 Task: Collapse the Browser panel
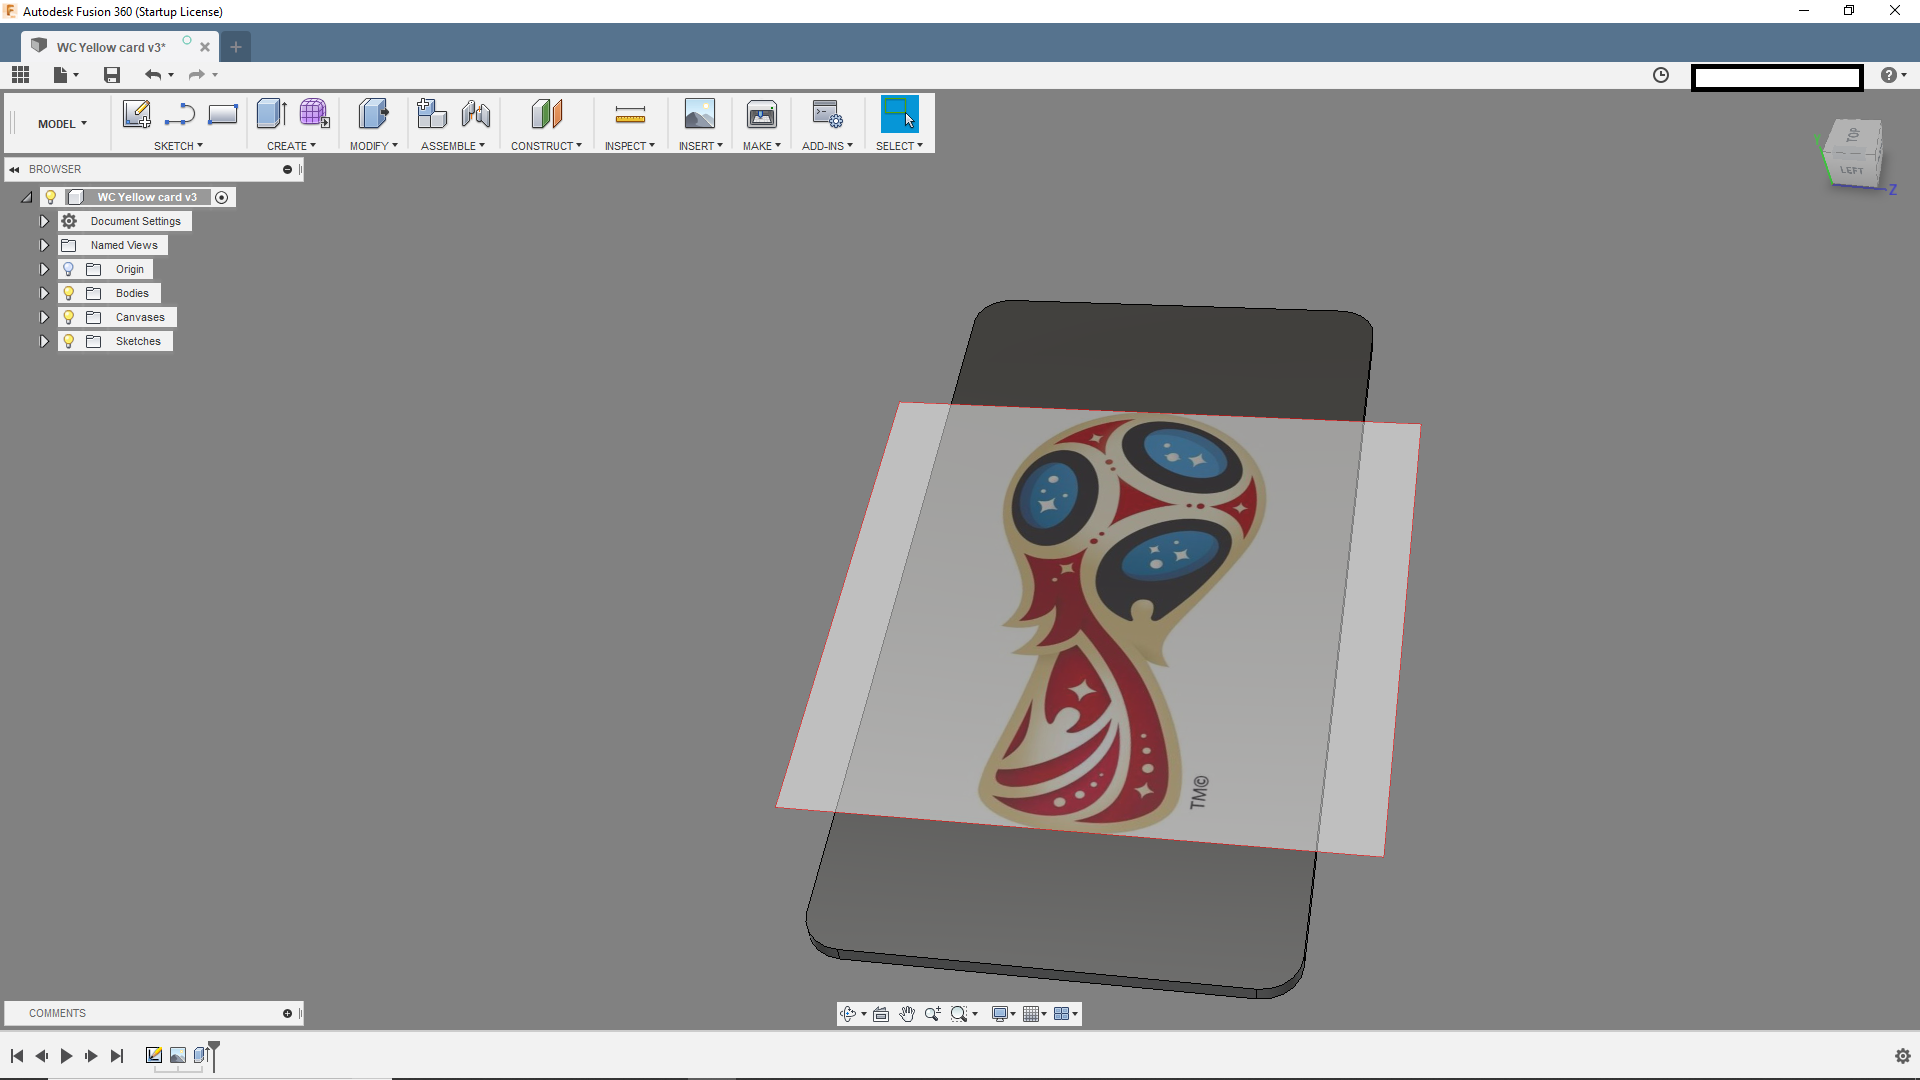[14, 169]
